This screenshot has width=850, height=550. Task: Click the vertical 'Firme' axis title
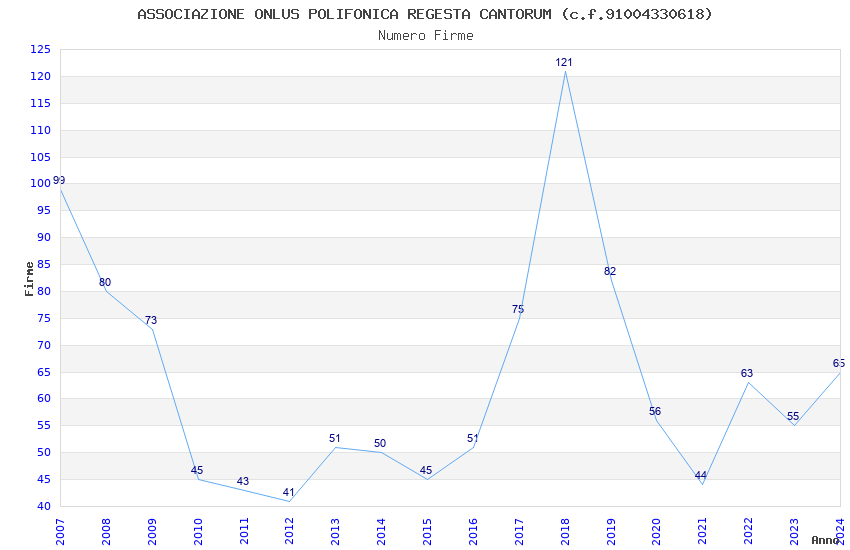(x=29, y=279)
